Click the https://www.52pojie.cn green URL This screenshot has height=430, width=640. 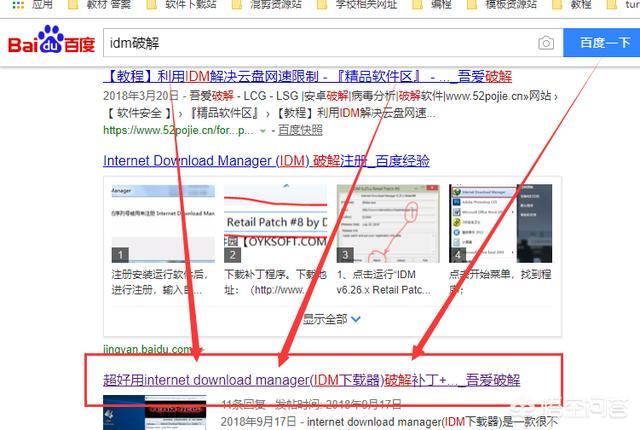179,130
